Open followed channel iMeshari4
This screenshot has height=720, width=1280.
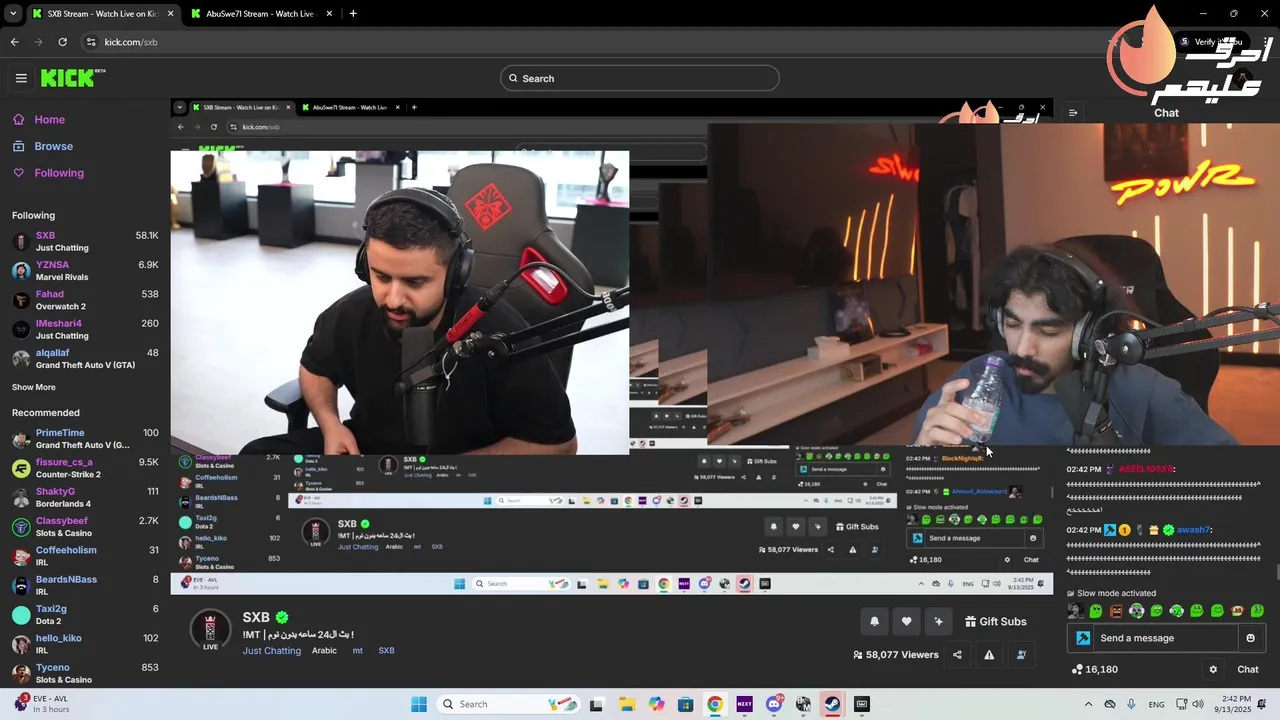[x=85, y=329]
